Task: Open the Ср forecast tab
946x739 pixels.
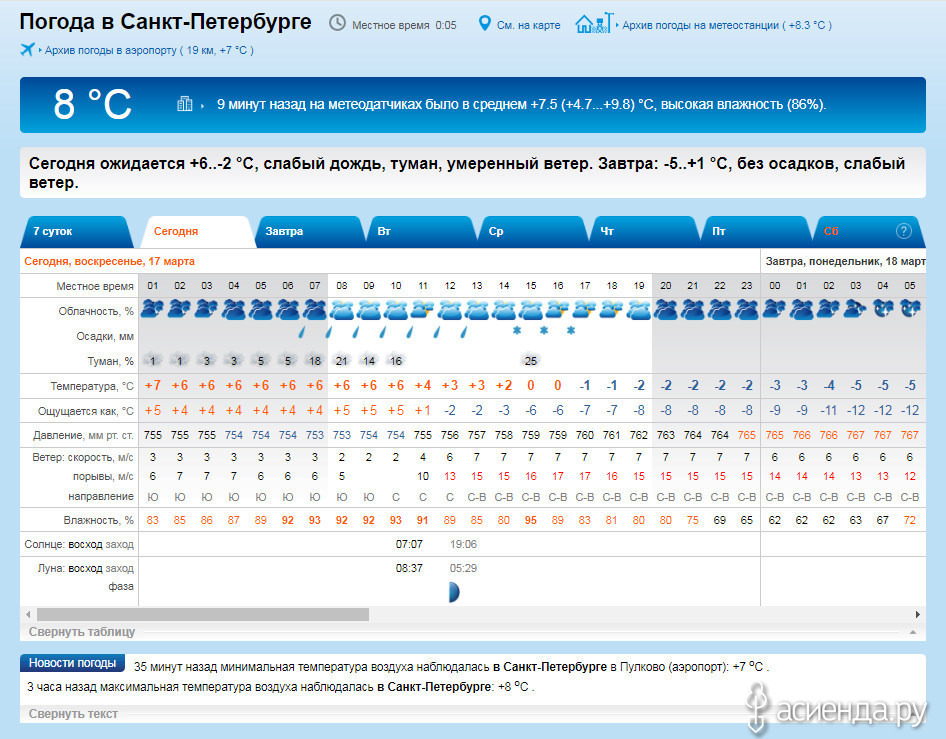Action: coord(532,231)
